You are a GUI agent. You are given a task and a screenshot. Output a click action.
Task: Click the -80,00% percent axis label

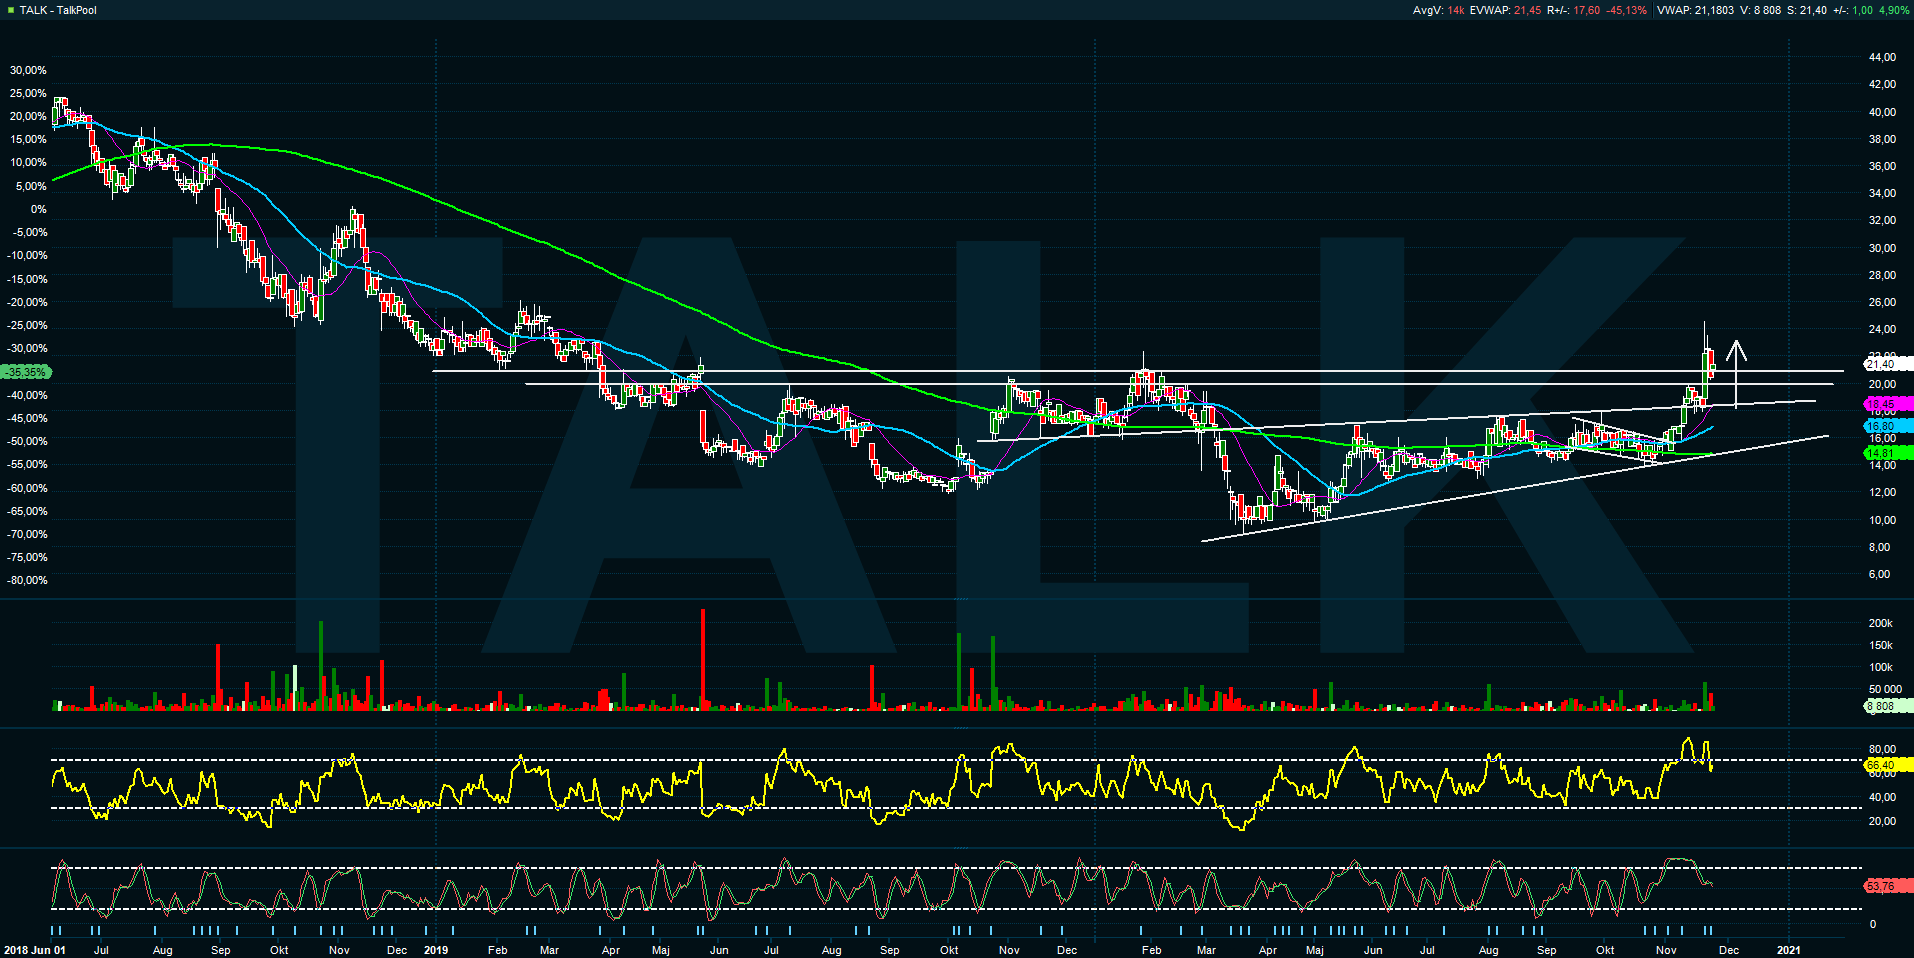(x=27, y=580)
